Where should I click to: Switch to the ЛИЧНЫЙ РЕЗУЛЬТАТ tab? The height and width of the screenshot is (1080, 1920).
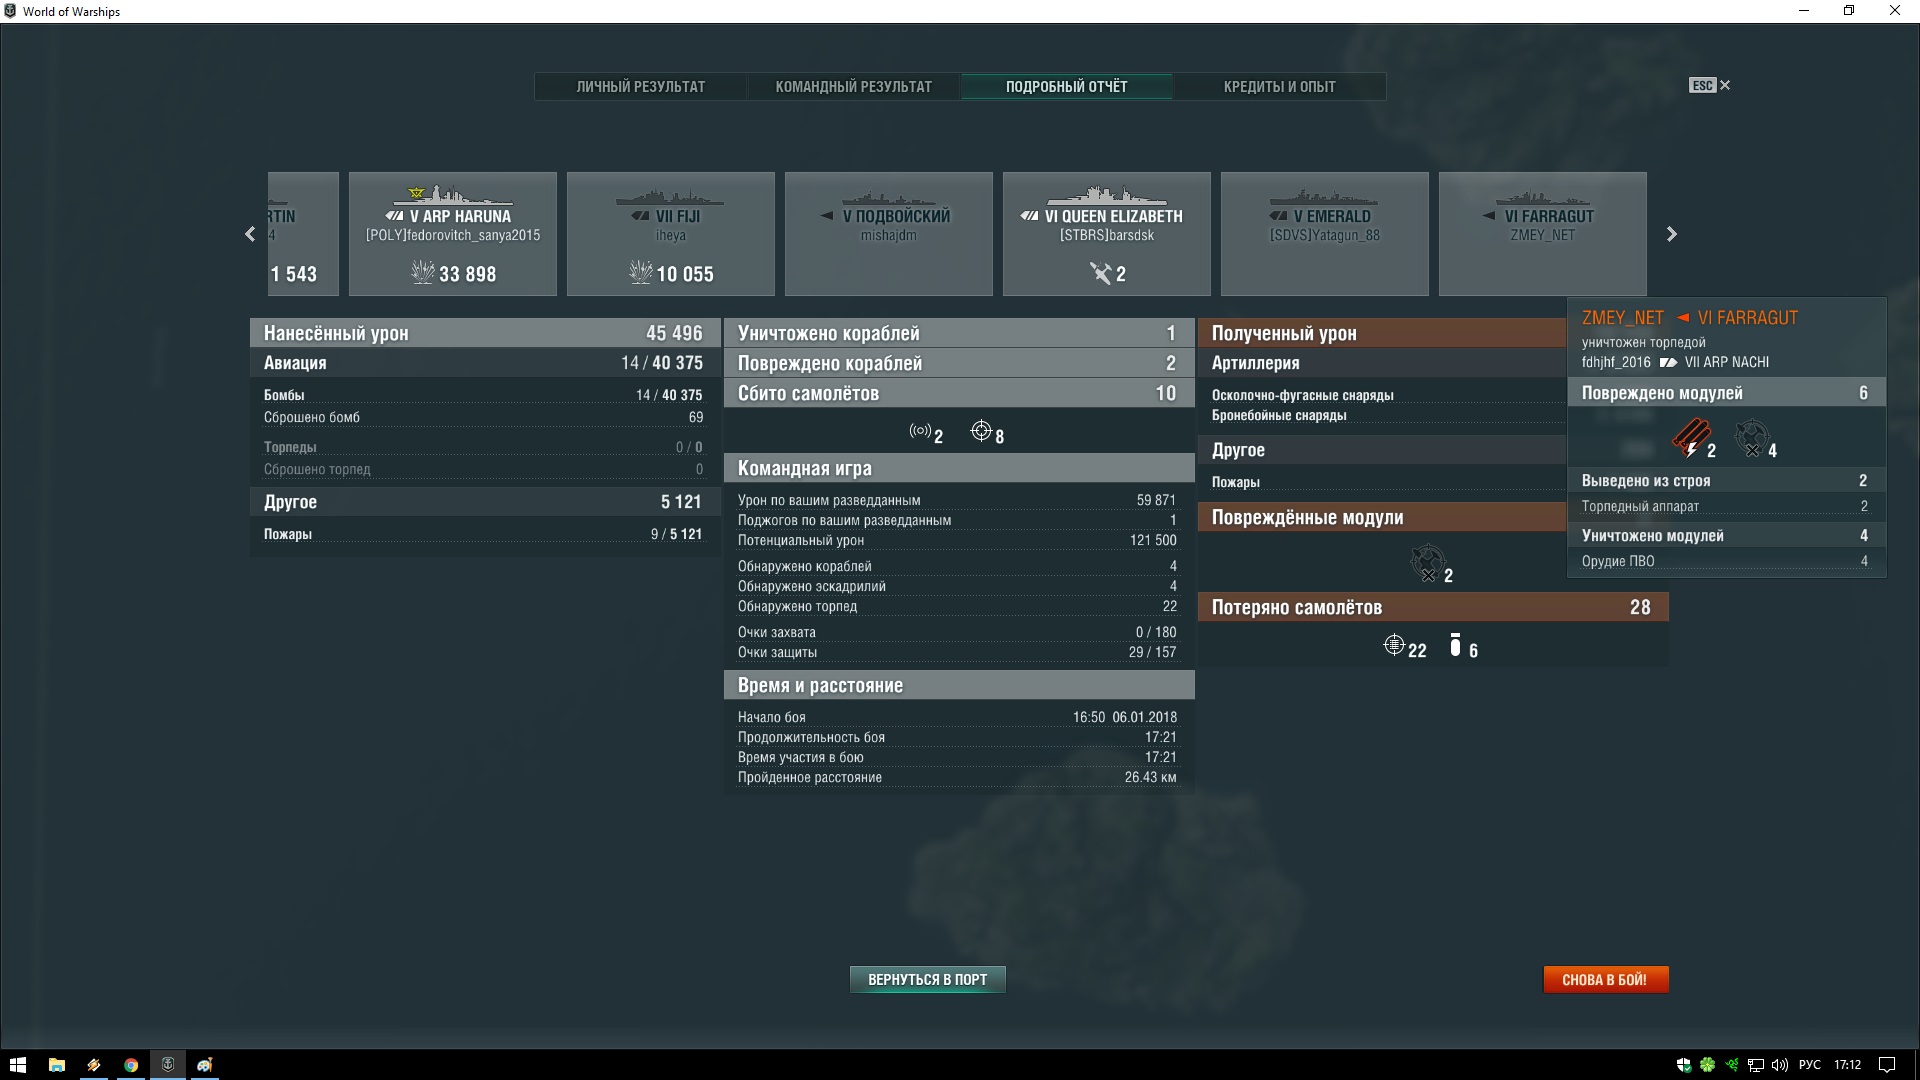pos(640,87)
